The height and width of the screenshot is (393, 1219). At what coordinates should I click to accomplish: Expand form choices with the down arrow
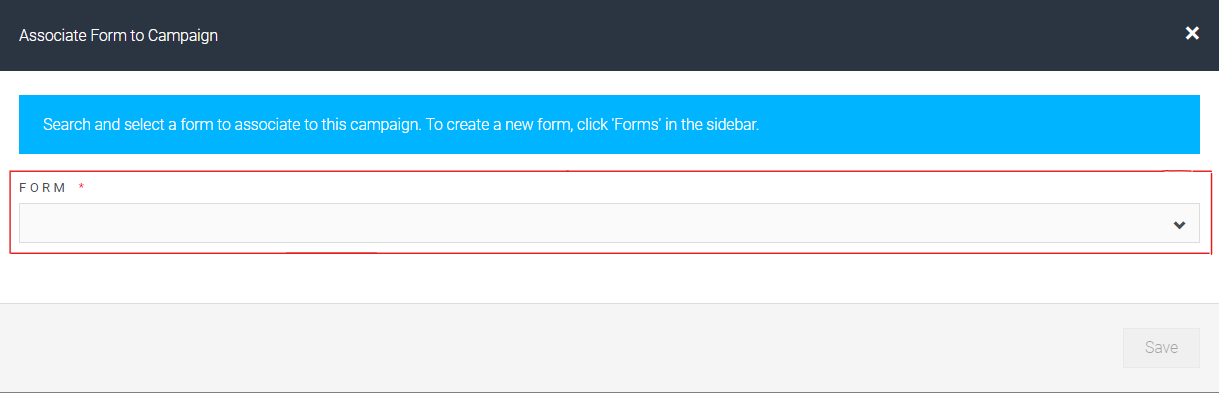(x=1179, y=225)
